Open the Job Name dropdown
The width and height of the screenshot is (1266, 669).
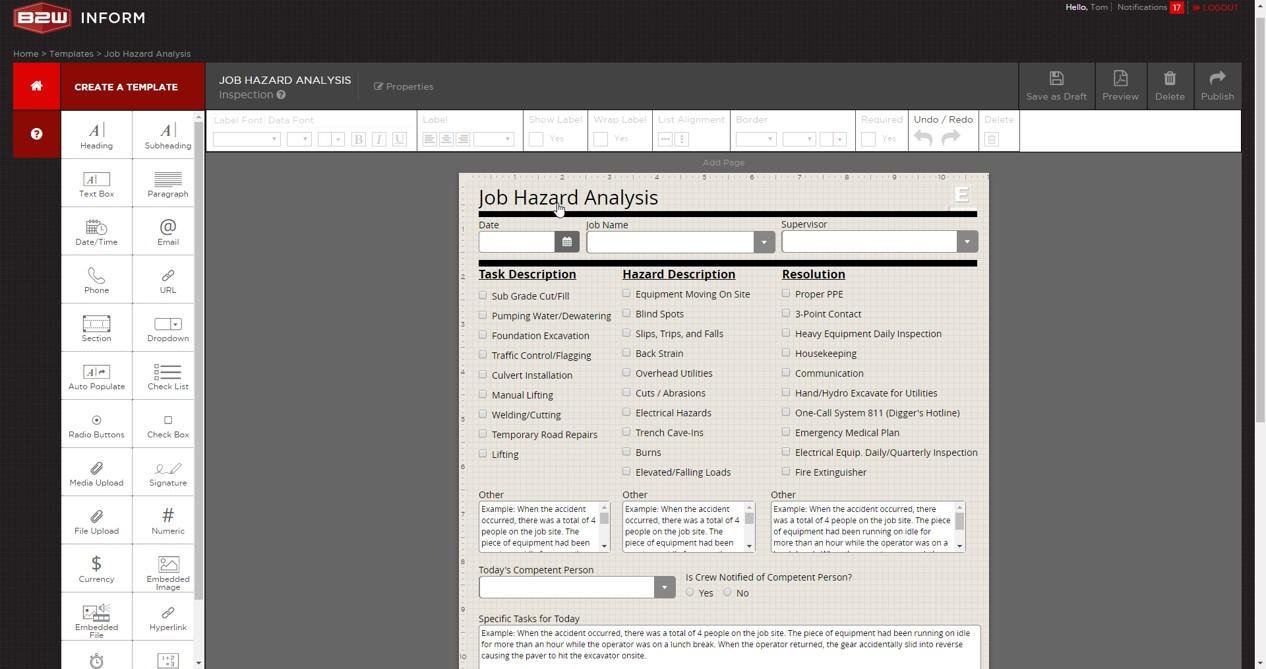(764, 242)
